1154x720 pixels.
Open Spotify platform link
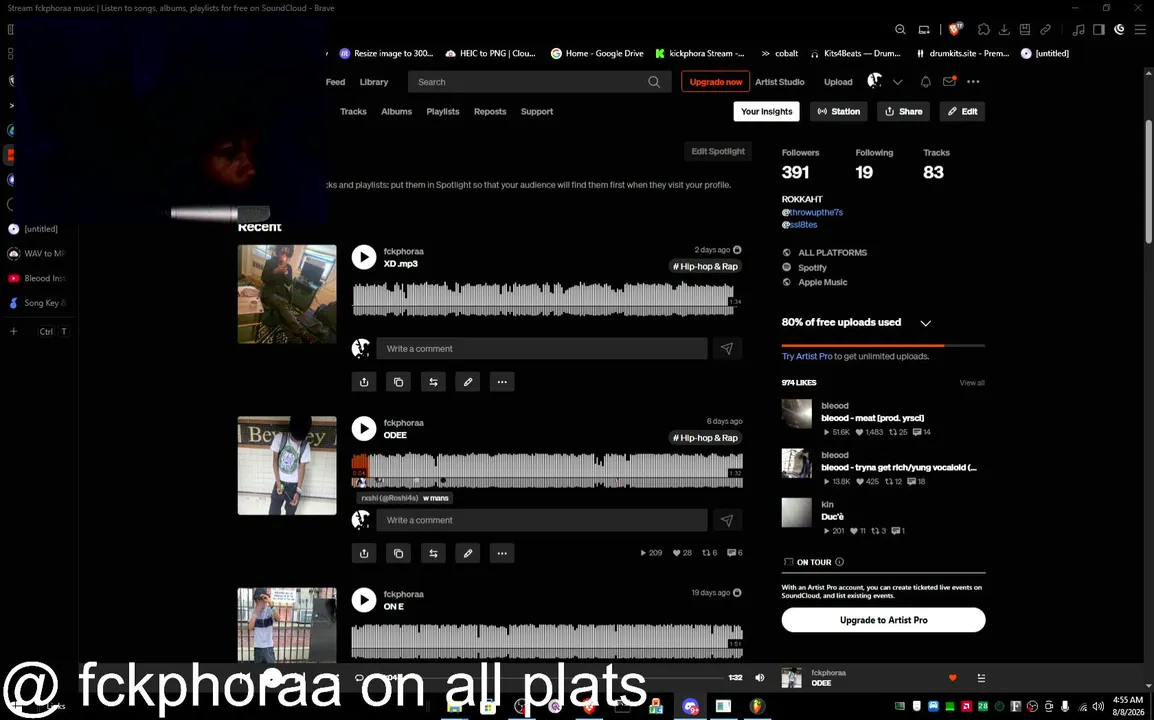813,268
